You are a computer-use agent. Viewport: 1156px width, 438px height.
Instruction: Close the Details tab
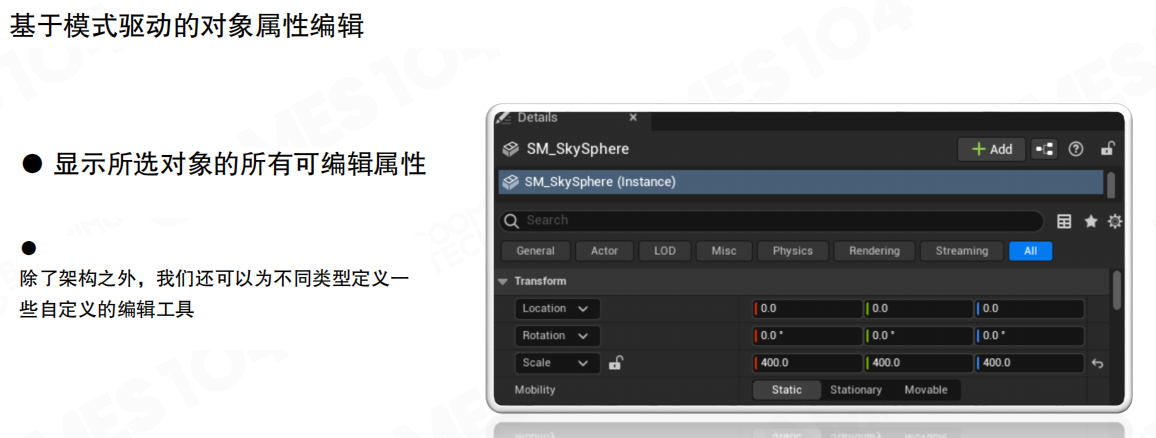tap(632, 118)
